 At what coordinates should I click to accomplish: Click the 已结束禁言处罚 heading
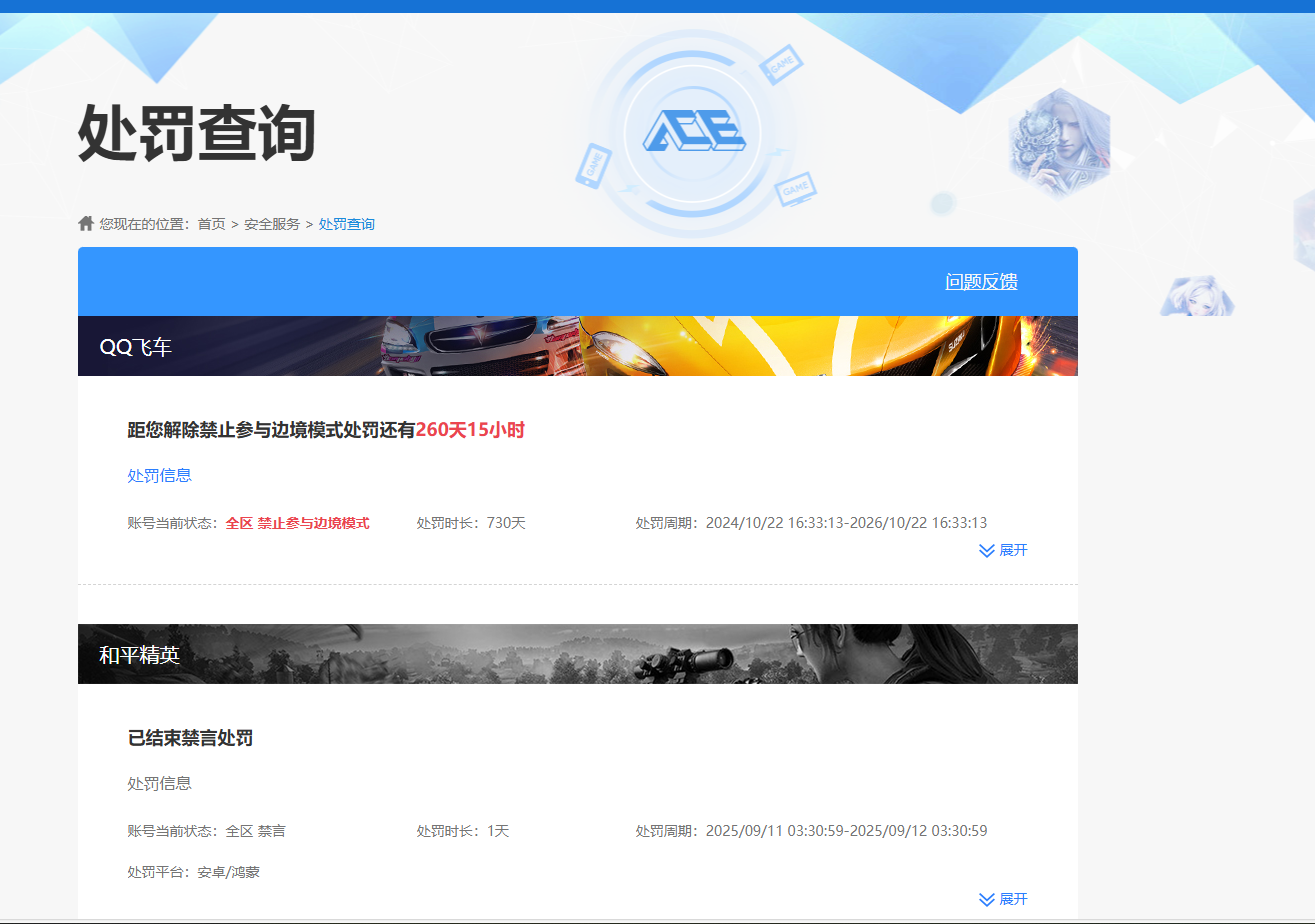190,737
